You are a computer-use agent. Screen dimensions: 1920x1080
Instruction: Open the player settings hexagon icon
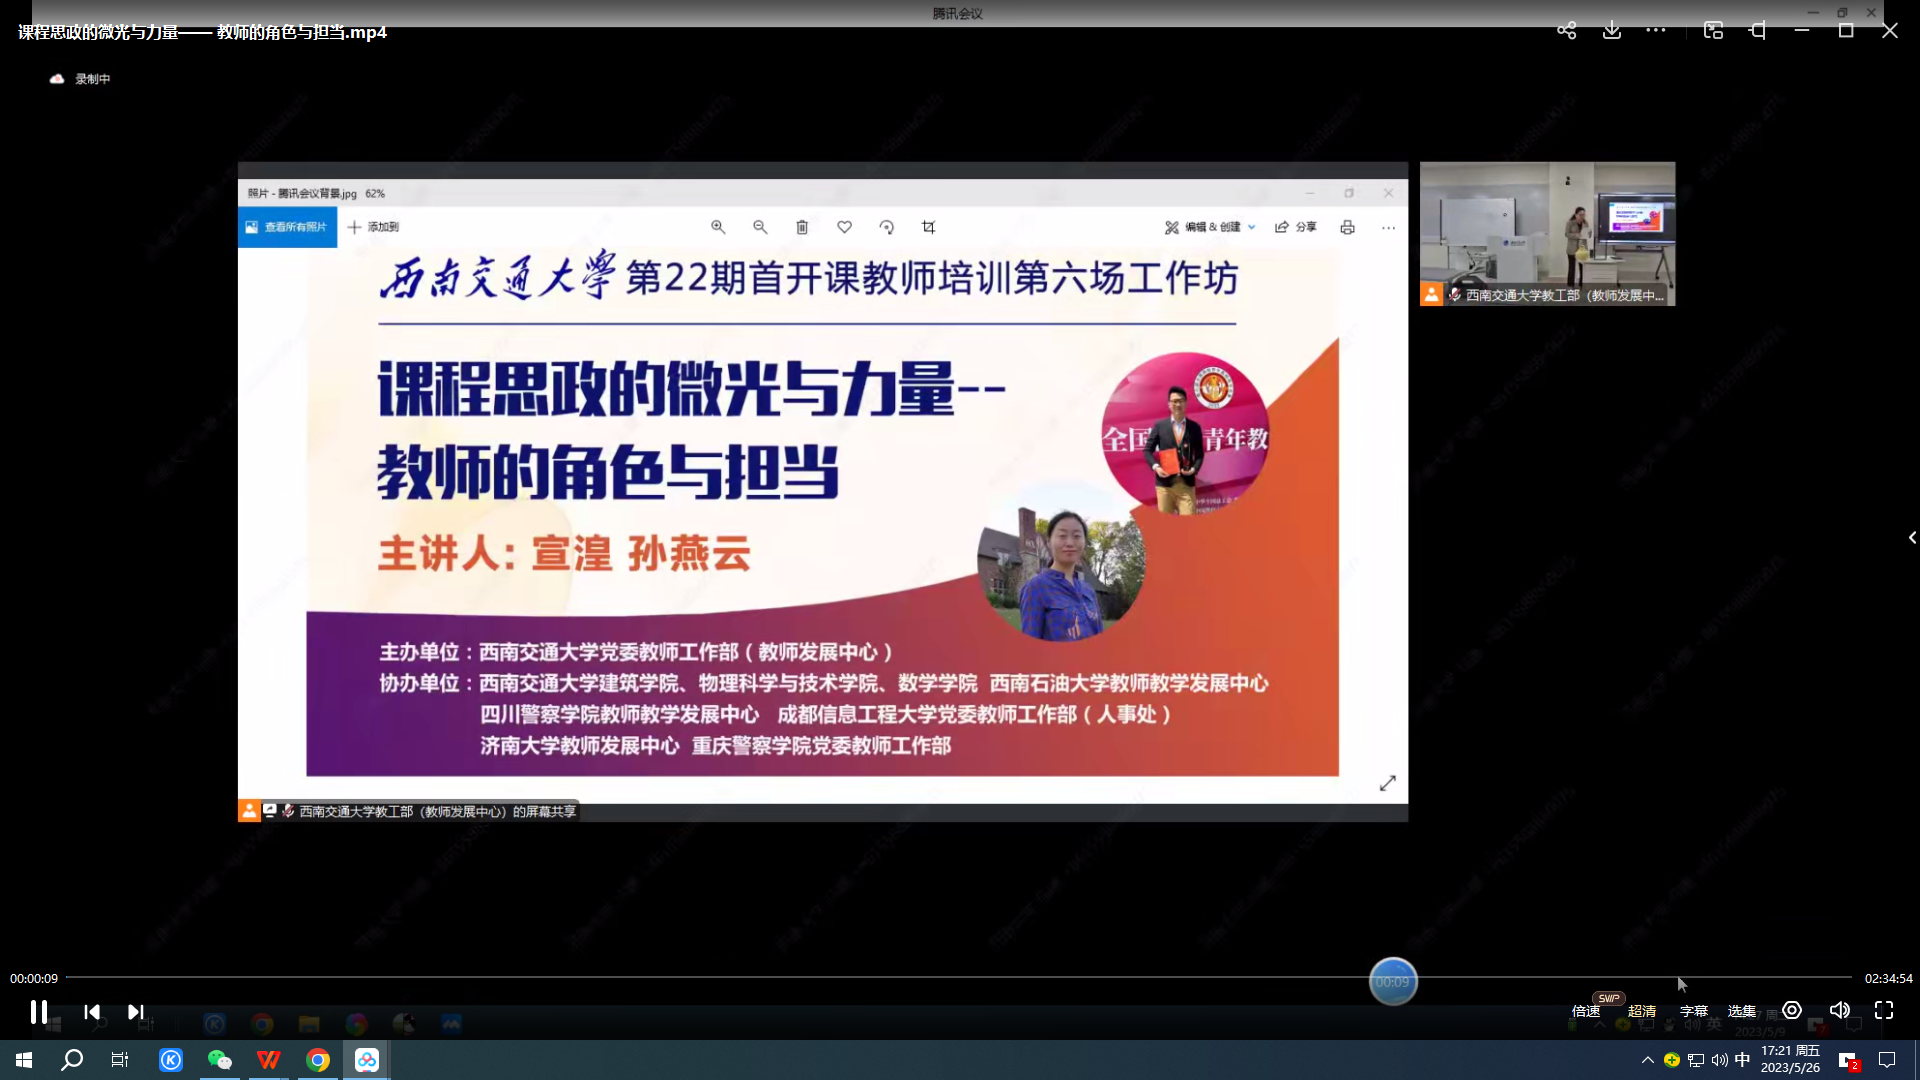pyautogui.click(x=1792, y=1010)
